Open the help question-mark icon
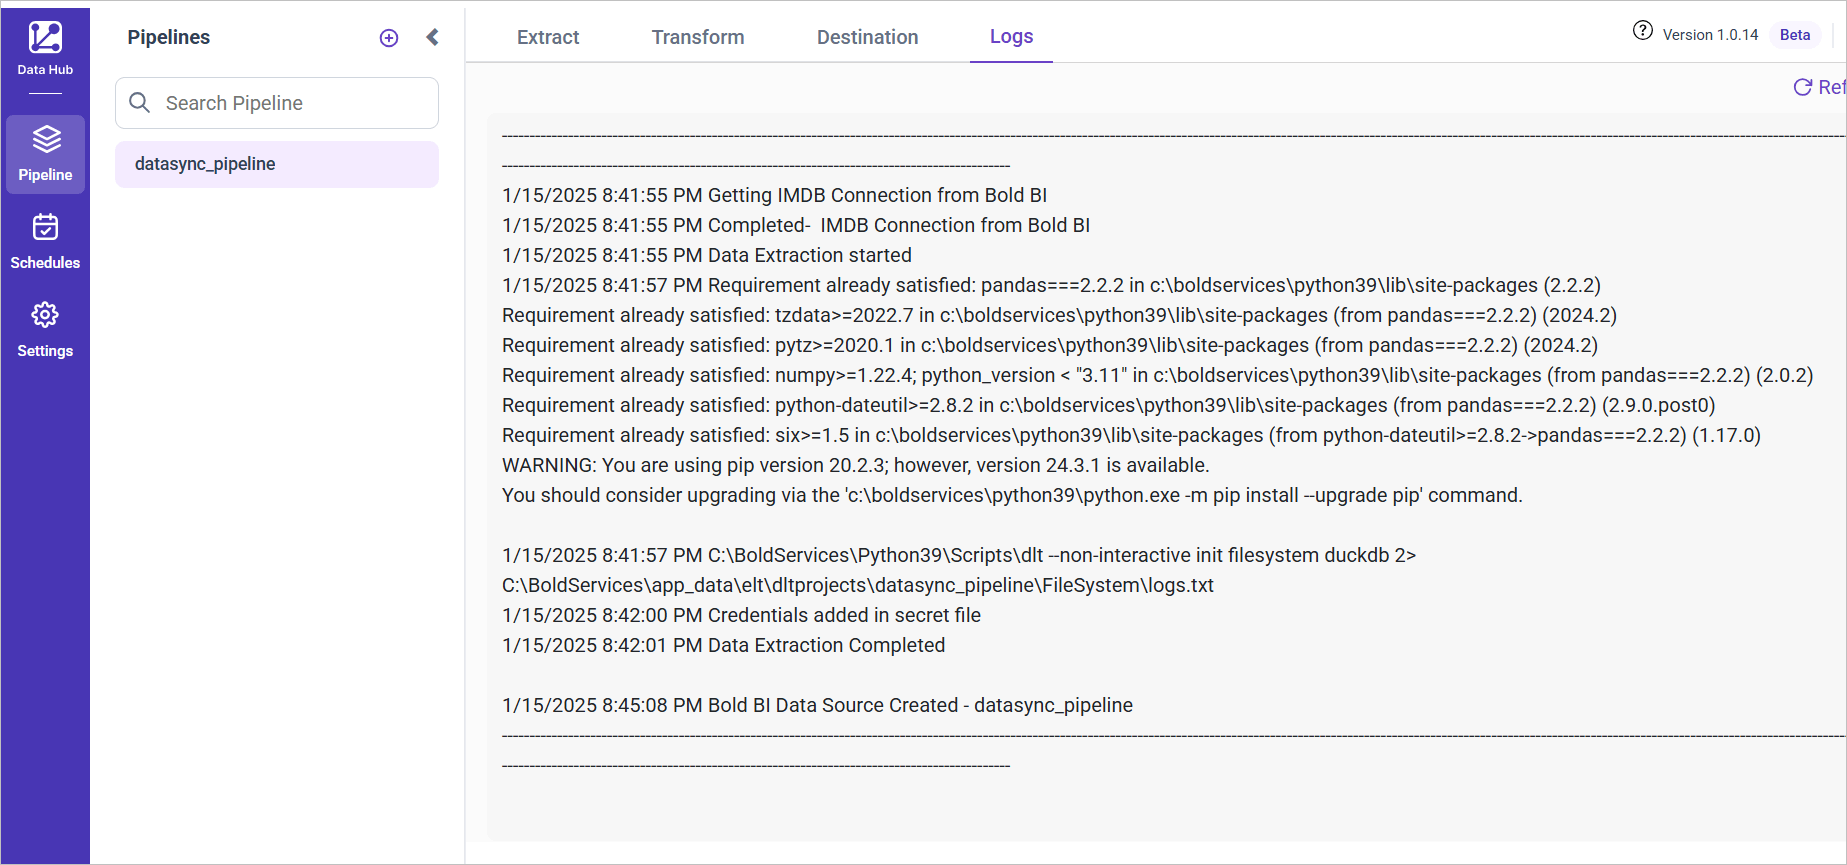 [1643, 30]
